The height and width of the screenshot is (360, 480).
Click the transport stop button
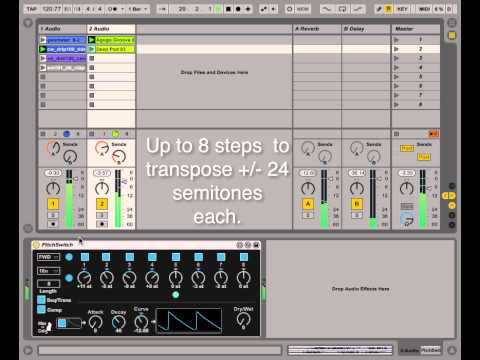click(228, 9)
